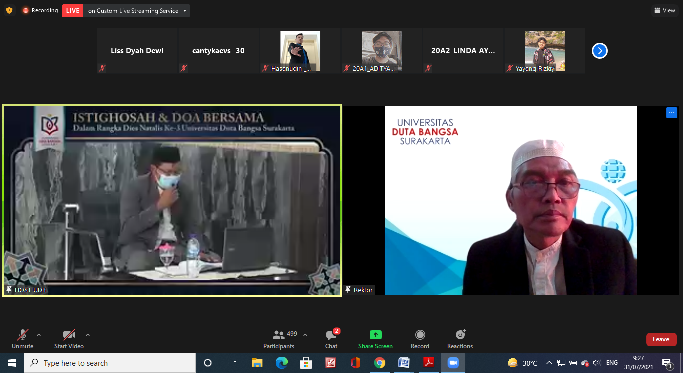
Task: Expand video options arrow beside Start Video
Action: pyautogui.click(x=88, y=335)
